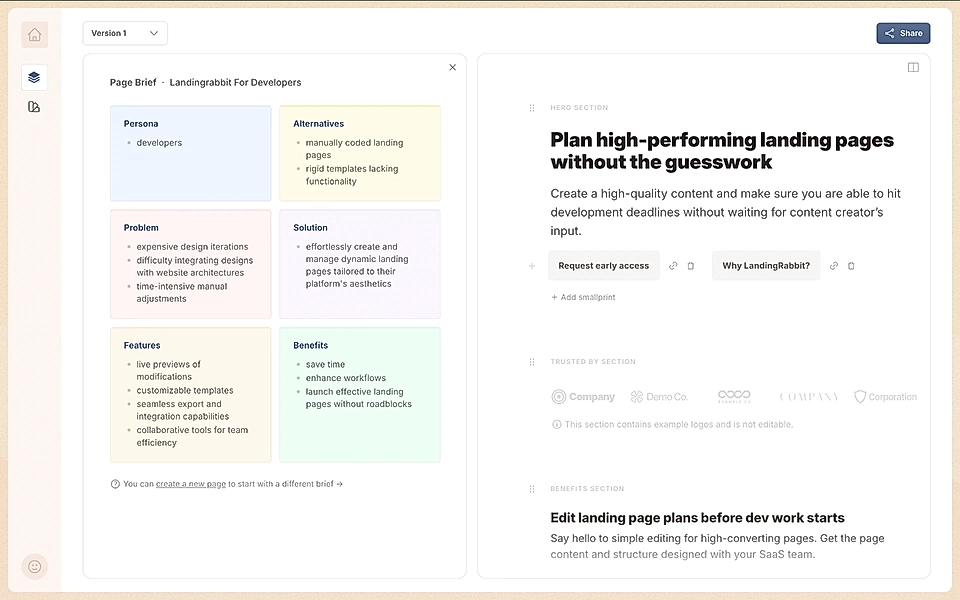960x600 pixels.
Task: Click the link icon beside Request early access
Action: 675,265
